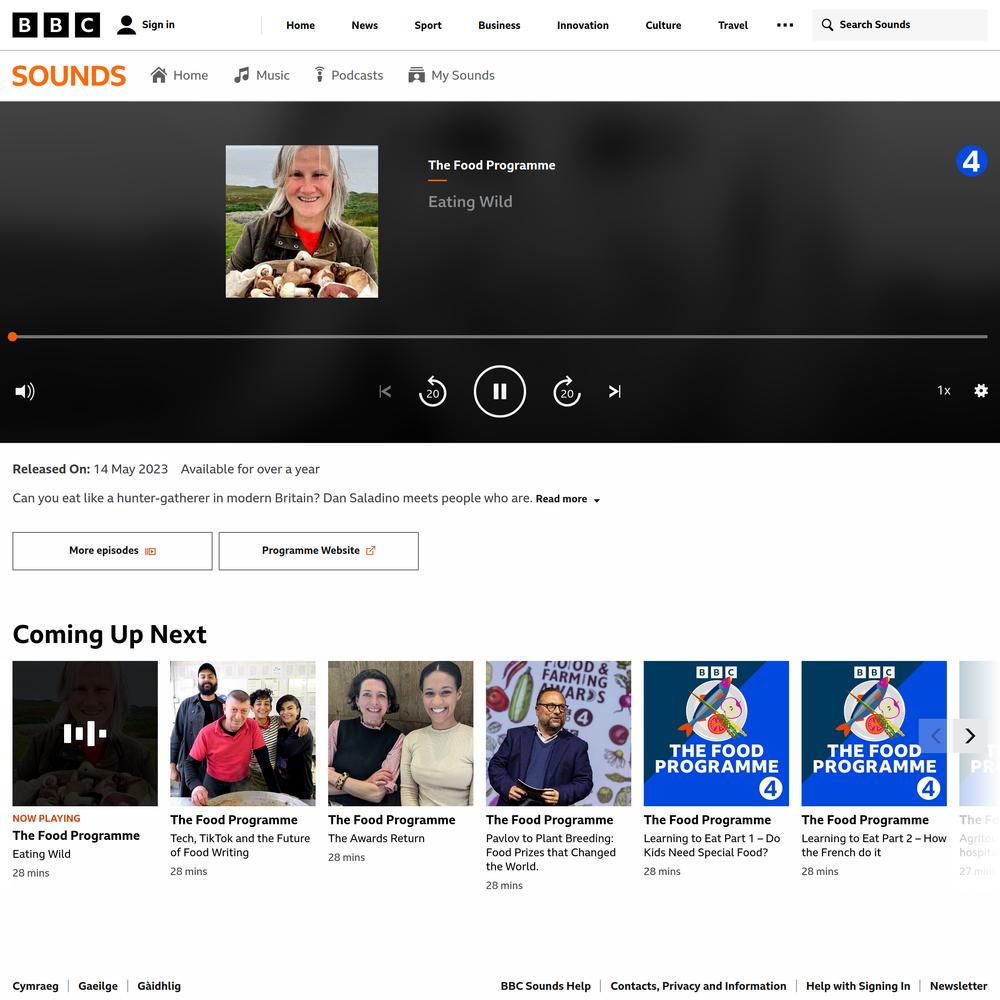The height and width of the screenshot is (1000, 1000).
Task: Open Pavlov to Plant Breeding episode thumbnail
Action: coord(559,733)
